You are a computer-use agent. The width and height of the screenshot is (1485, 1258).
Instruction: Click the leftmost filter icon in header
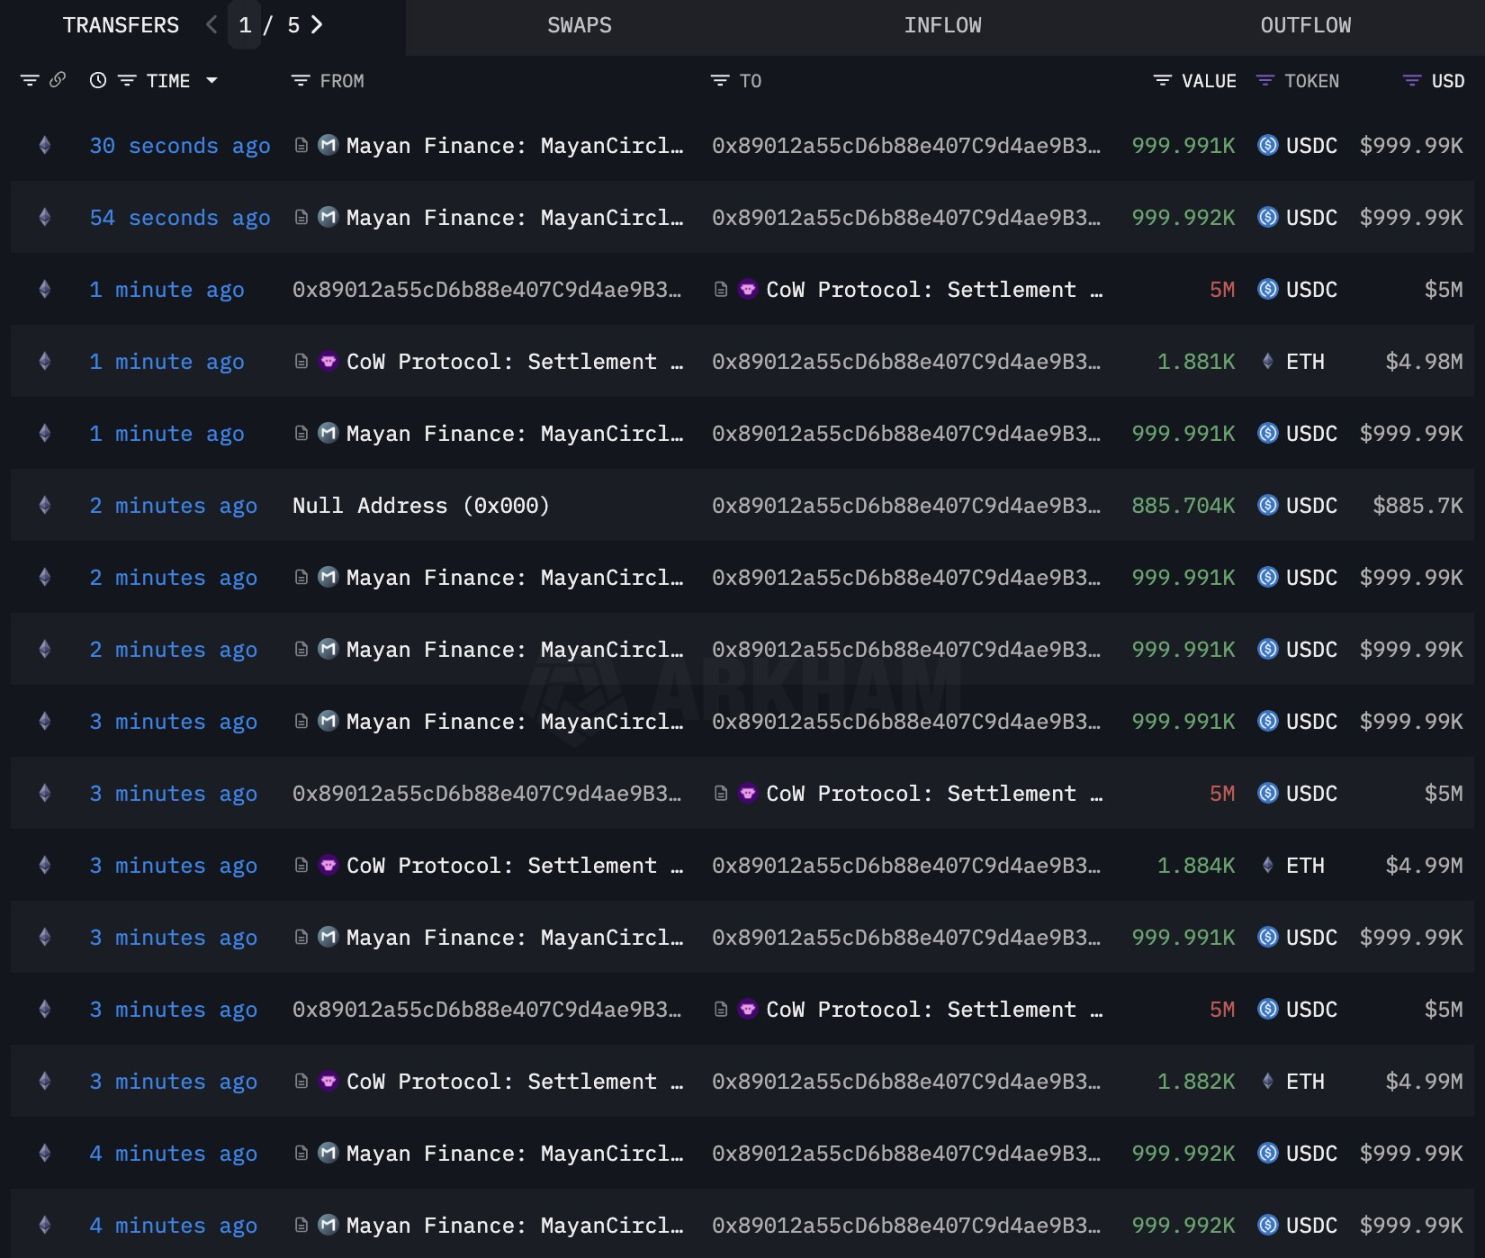point(30,81)
